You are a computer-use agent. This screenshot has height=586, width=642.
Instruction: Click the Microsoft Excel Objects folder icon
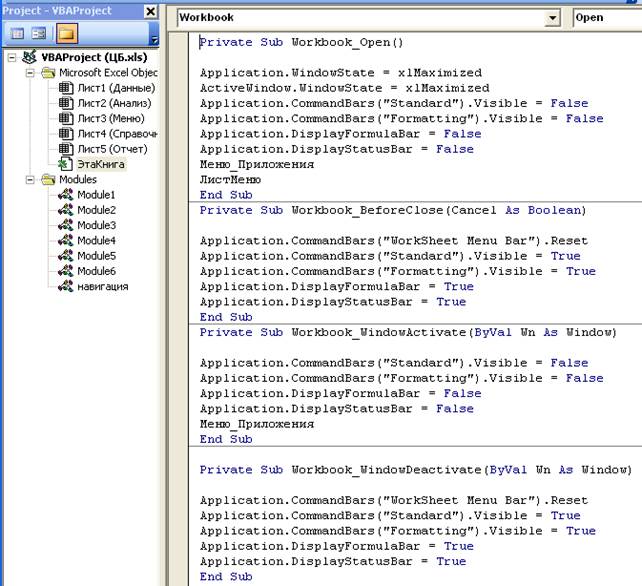48,73
